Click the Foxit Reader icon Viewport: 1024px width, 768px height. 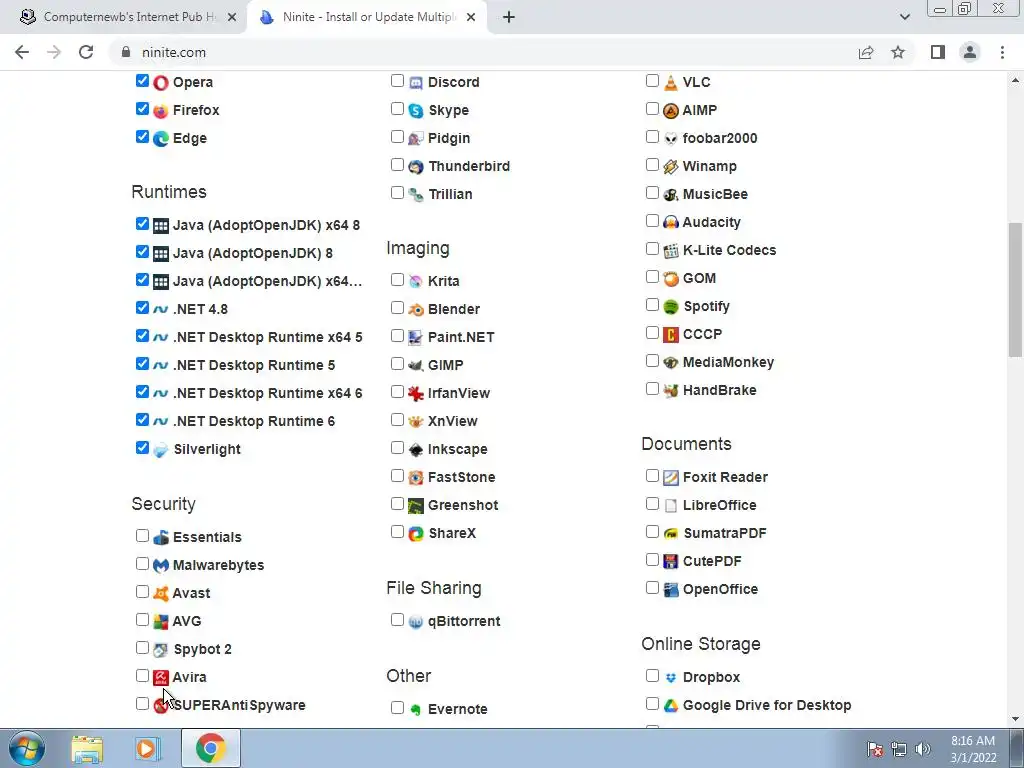[671, 477]
